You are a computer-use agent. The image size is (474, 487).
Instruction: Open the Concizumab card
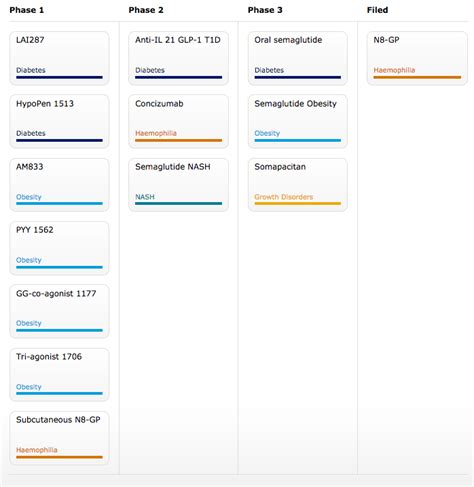[178, 122]
